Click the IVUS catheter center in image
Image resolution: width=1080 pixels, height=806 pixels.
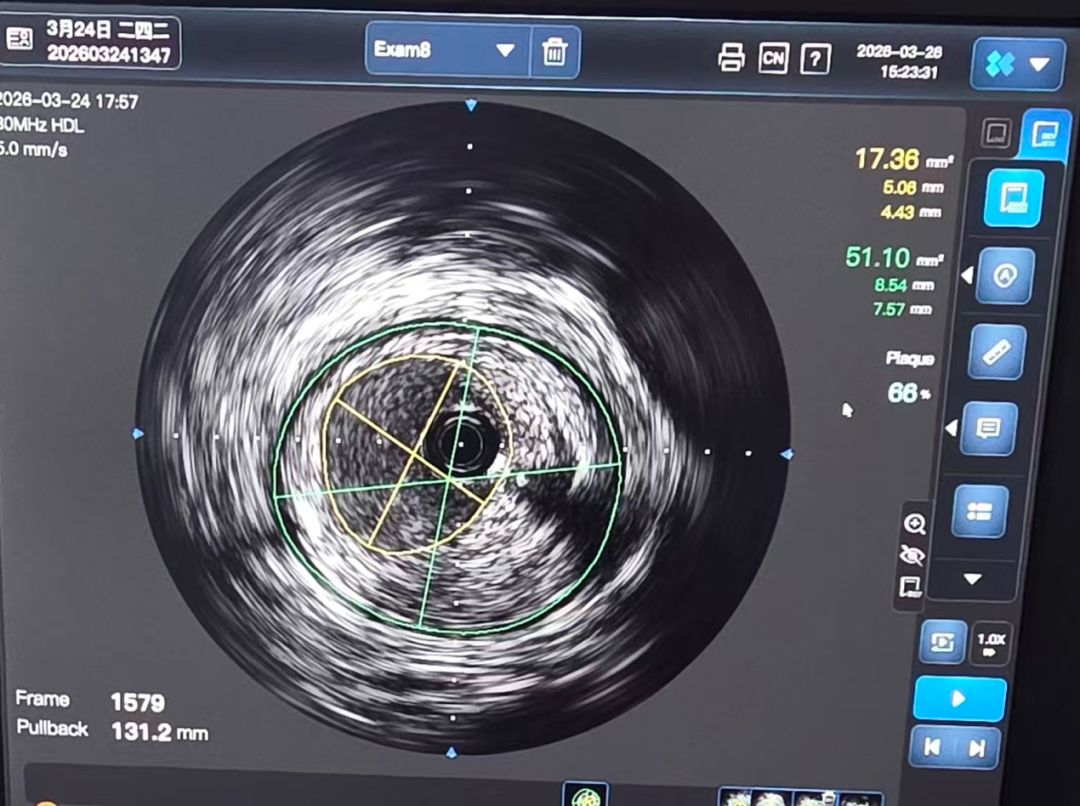[461, 444]
